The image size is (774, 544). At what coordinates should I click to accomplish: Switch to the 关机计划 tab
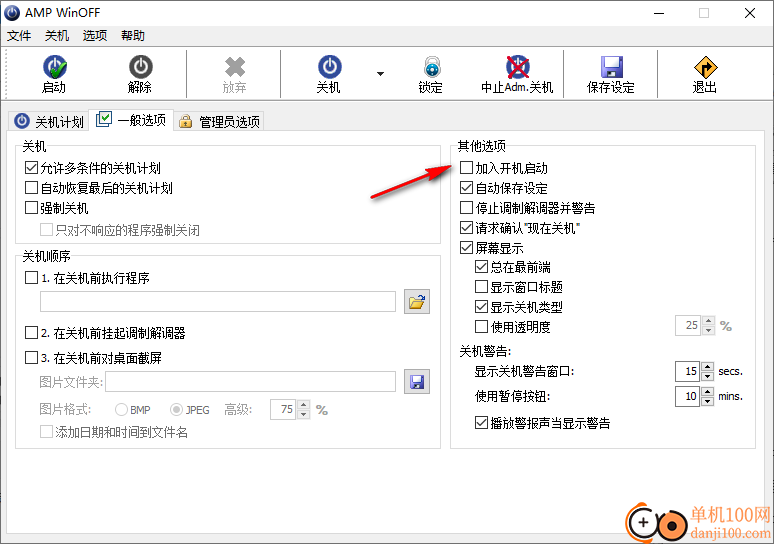(x=48, y=121)
